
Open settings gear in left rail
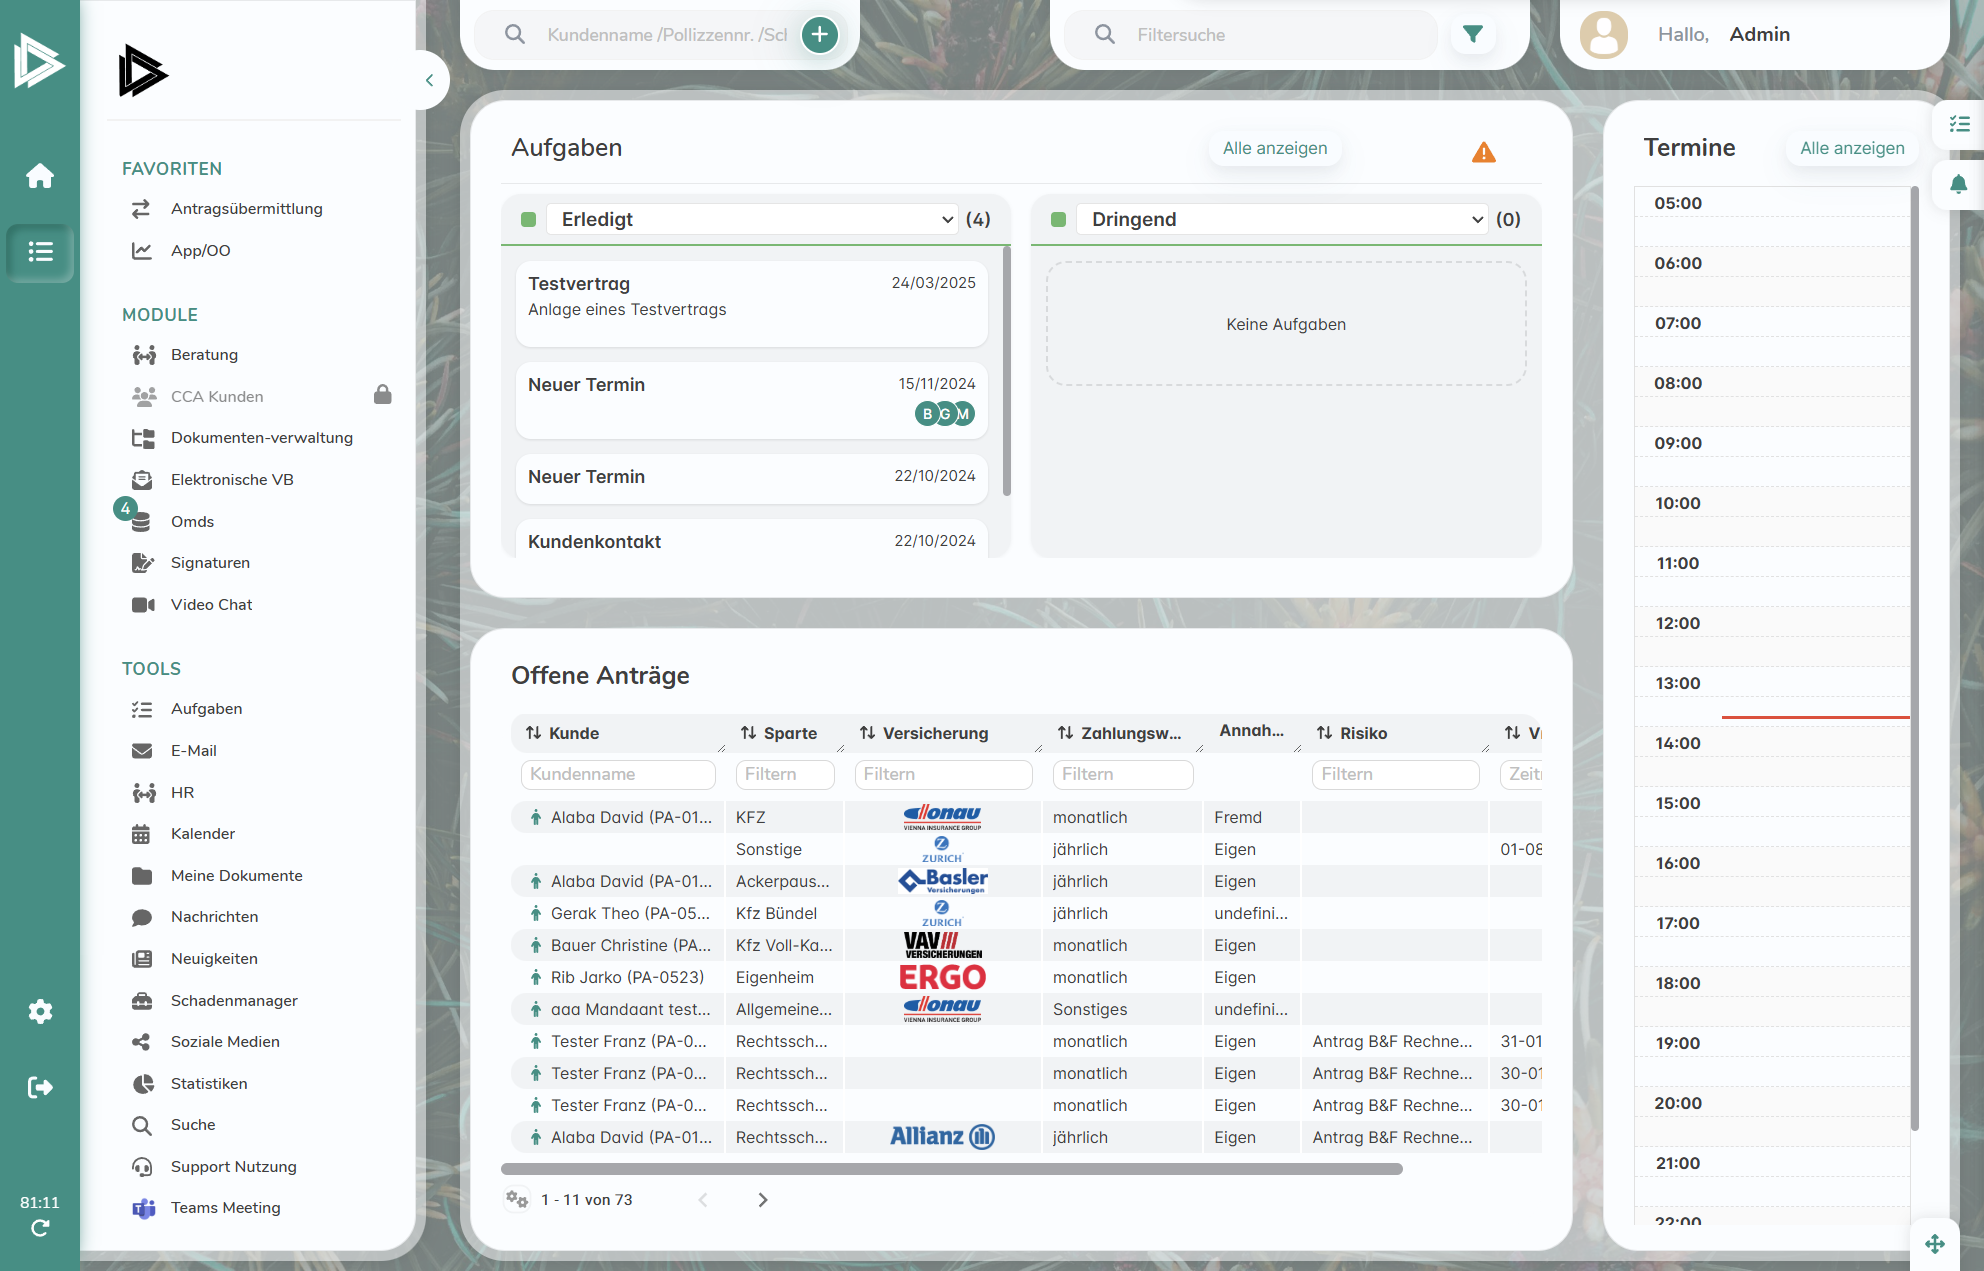point(40,1011)
